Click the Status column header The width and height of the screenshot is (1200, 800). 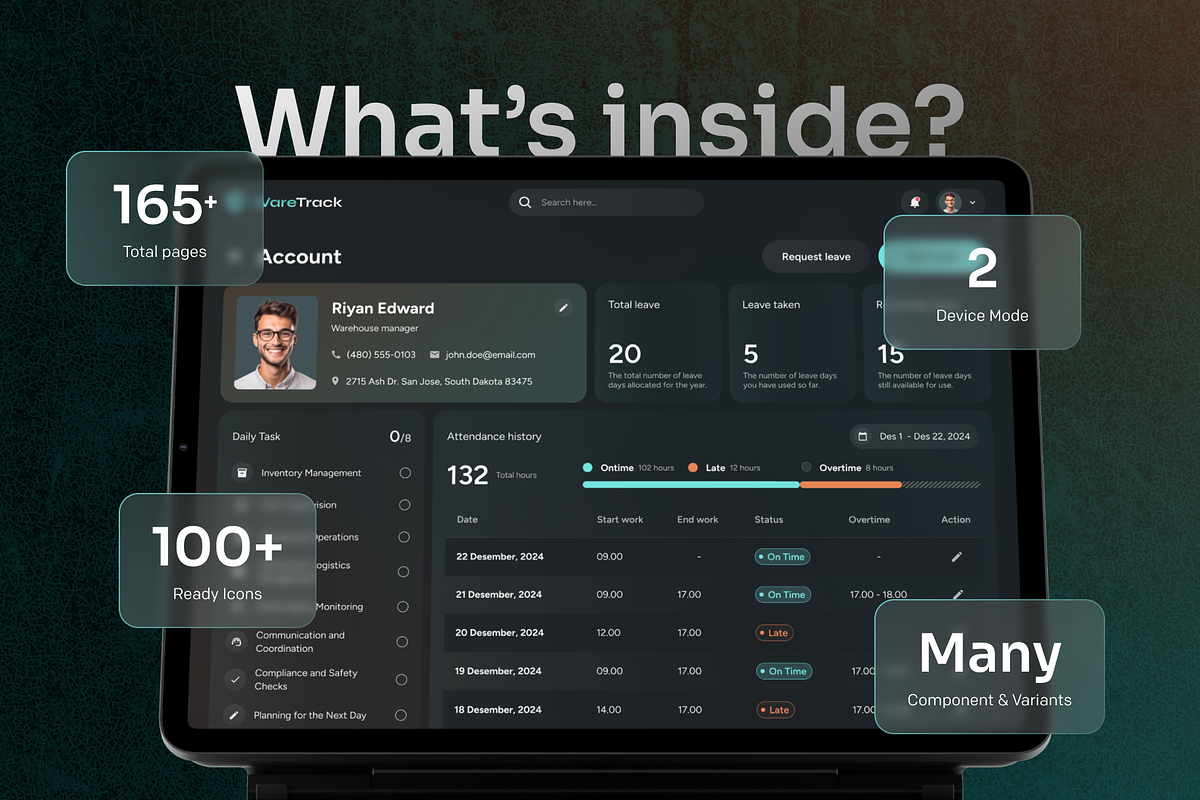(769, 520)
